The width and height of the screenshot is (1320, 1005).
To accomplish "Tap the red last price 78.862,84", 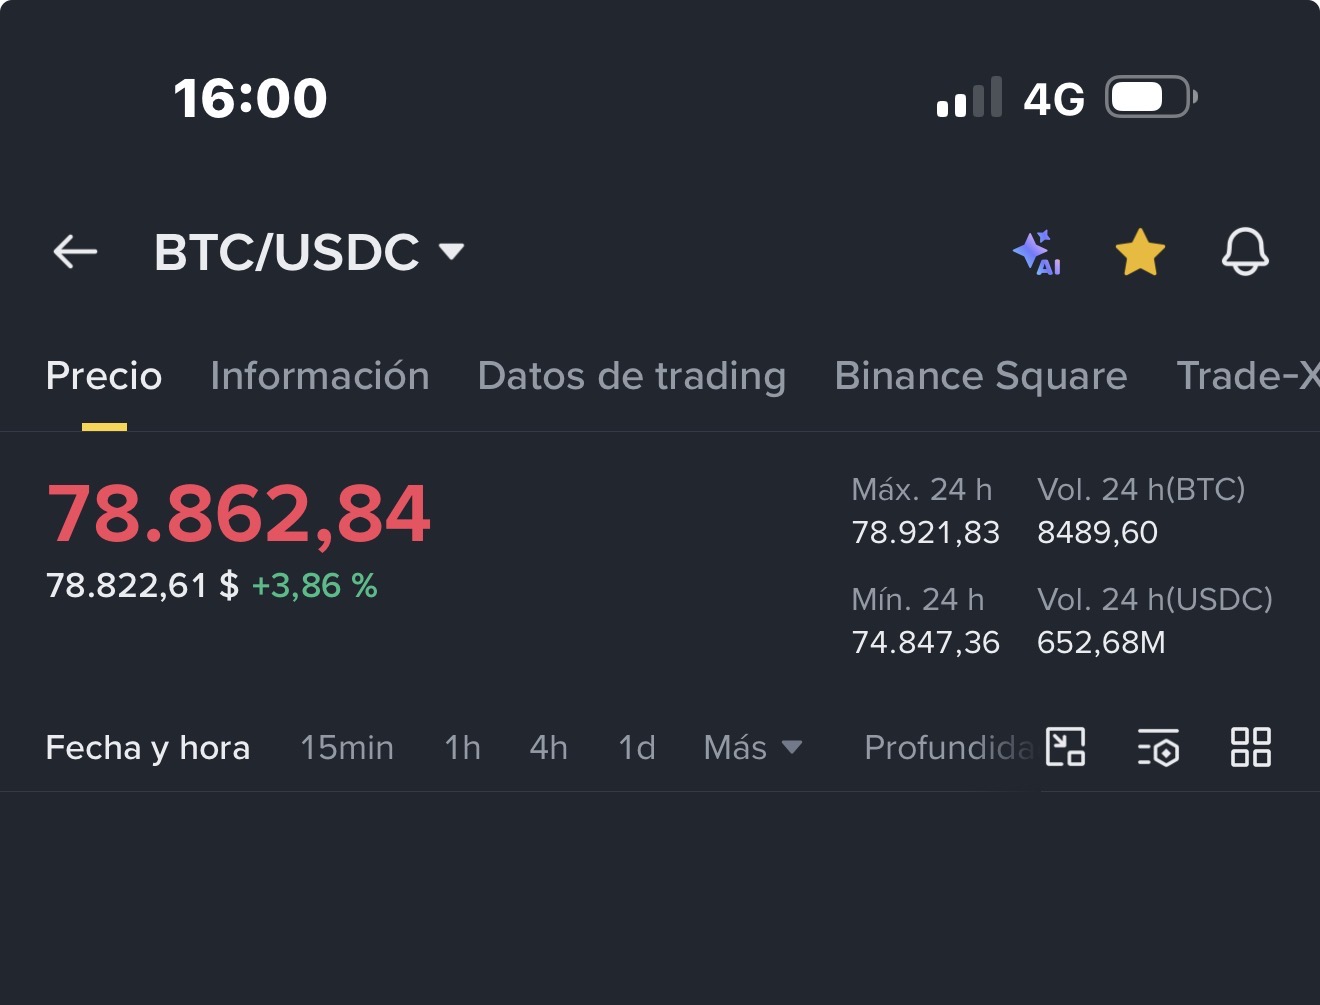I will 238,514.
